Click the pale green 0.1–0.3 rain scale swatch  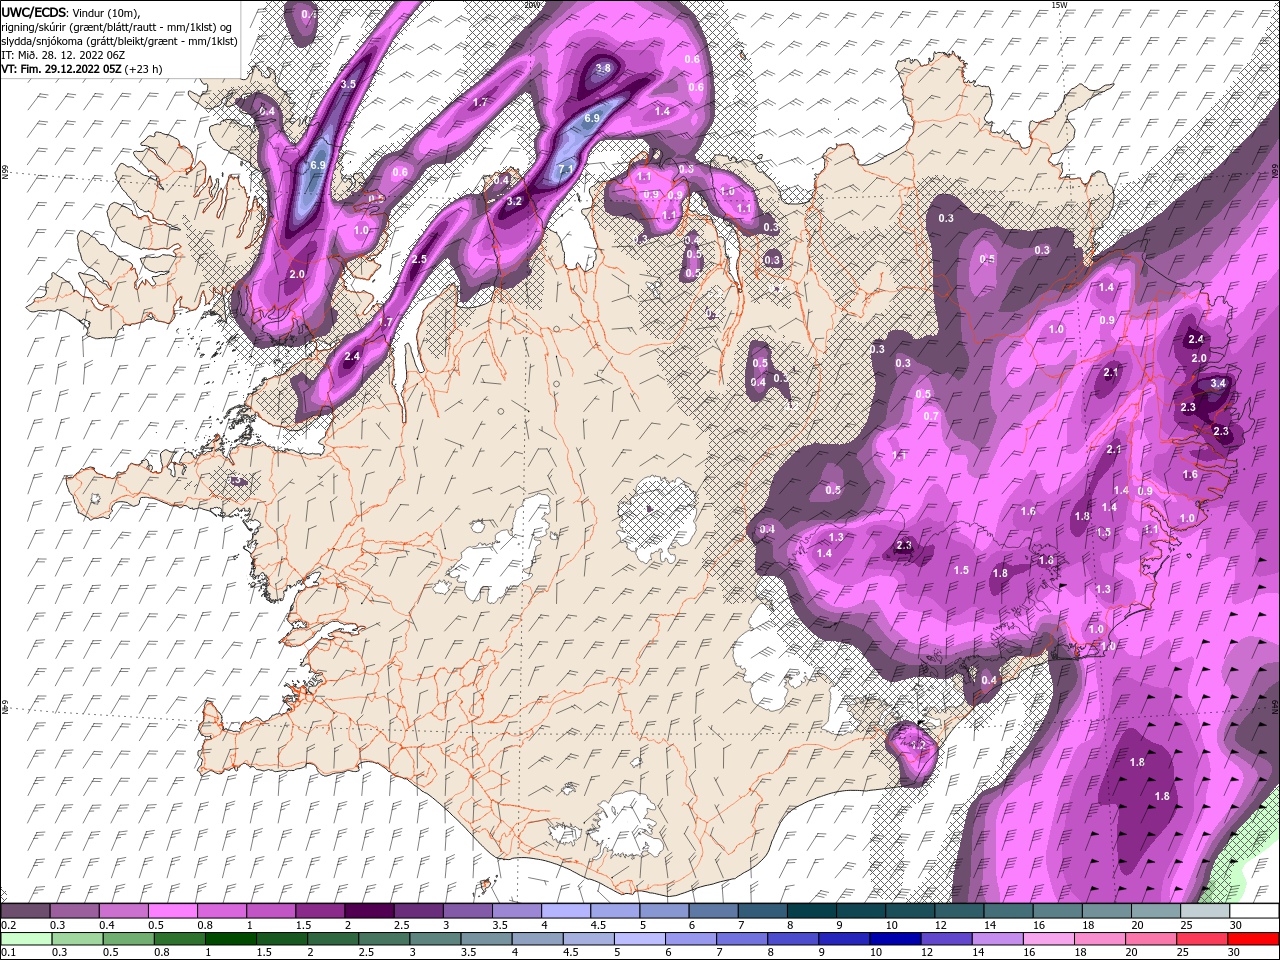pos(26,939)
